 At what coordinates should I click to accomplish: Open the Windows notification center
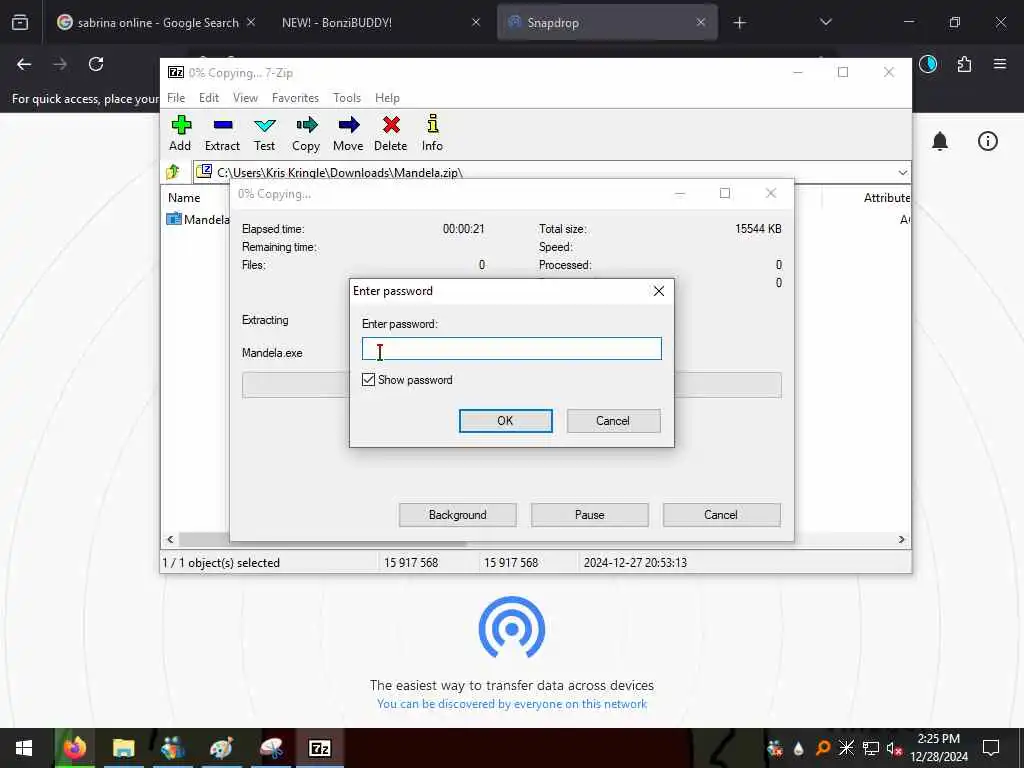(991, 748)
